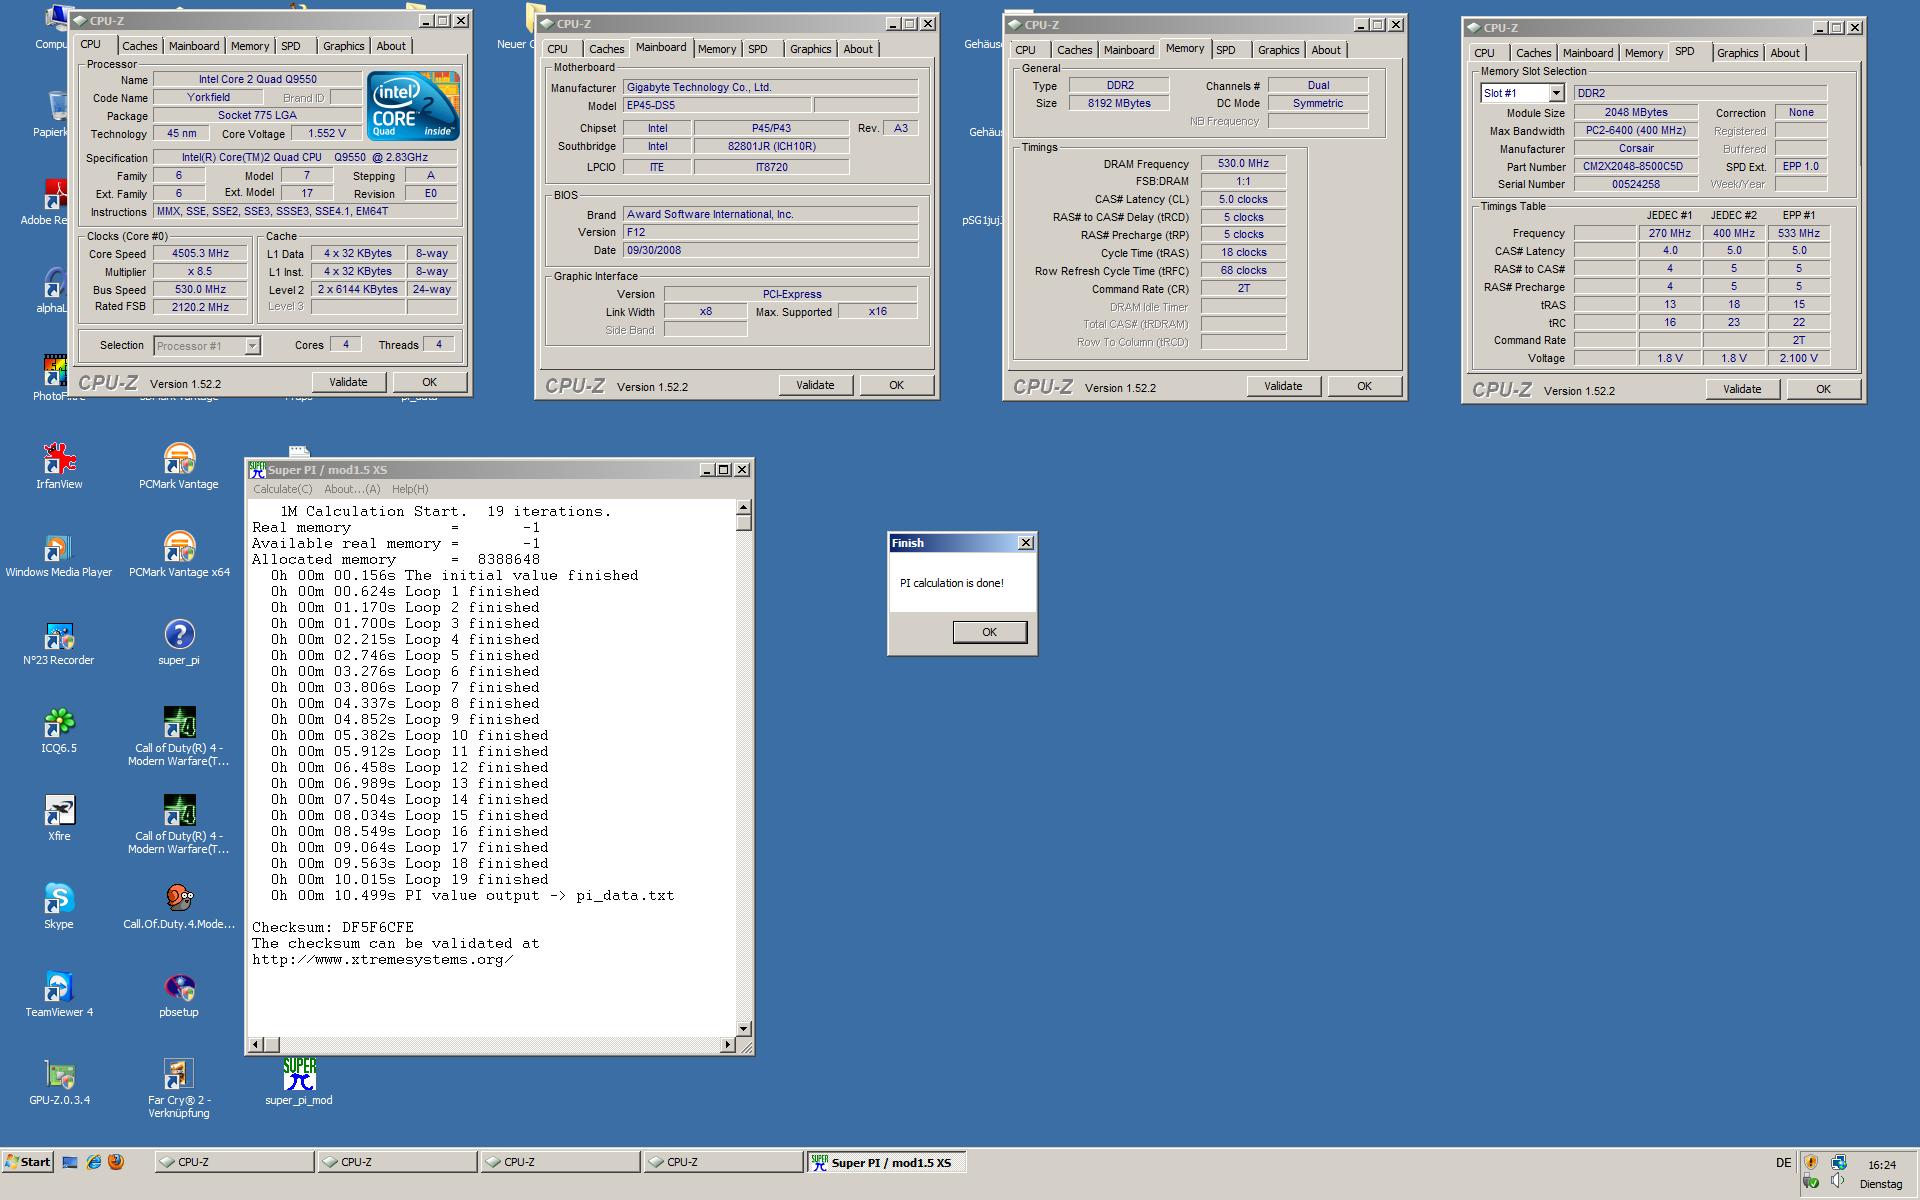Viewport: 1920px width, 1200px height.
Task: Click OK in the SPD CPU-Z window
Action: [x=1823, y=389]
